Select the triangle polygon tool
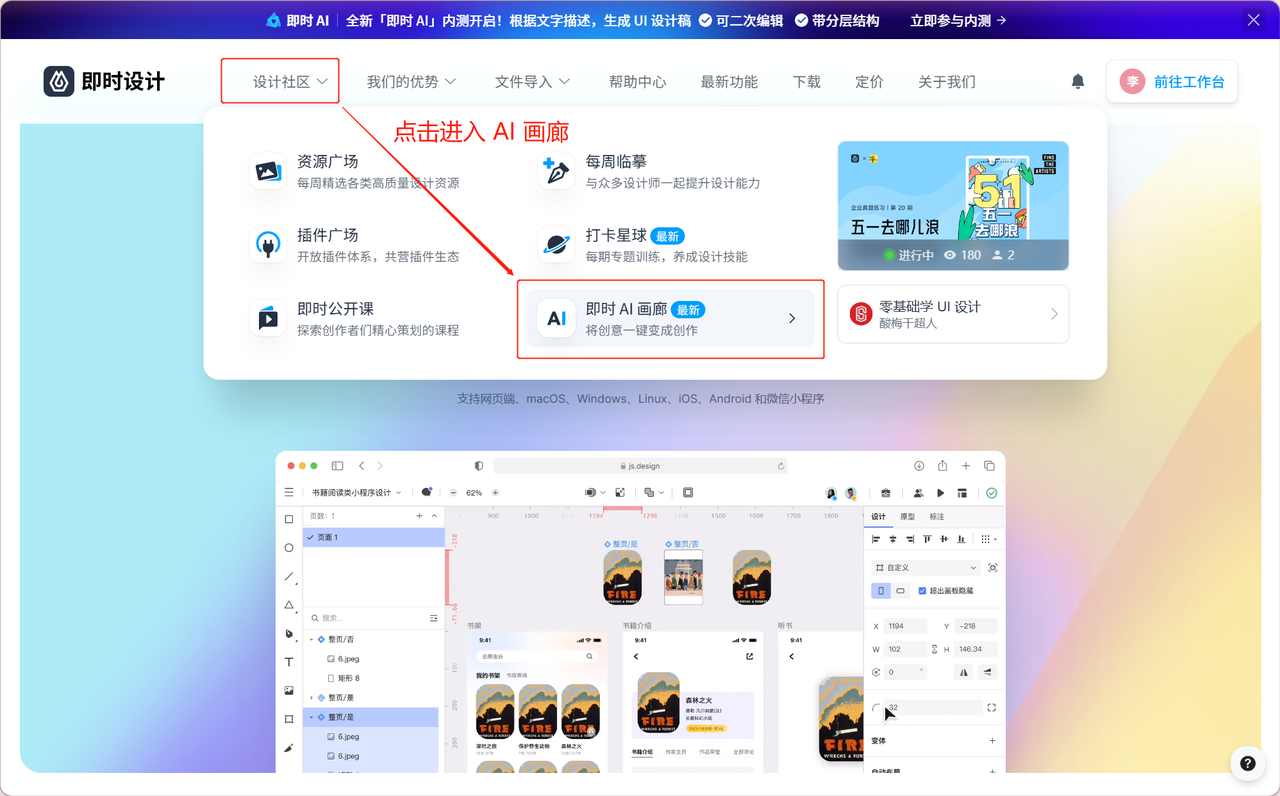The image size is (1280, 796). point(289,605)
